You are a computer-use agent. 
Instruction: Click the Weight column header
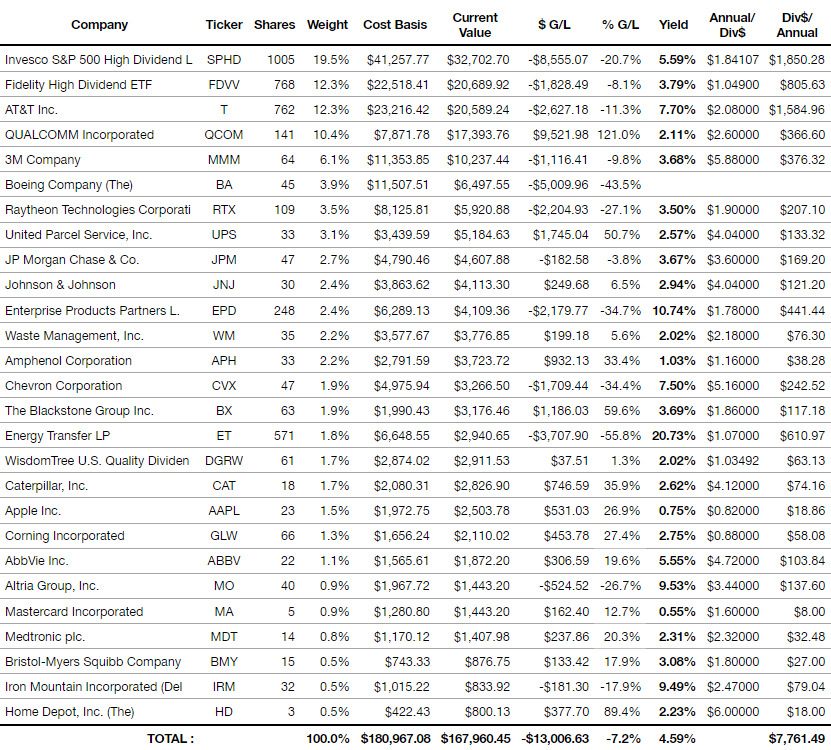tap(327, 25)
